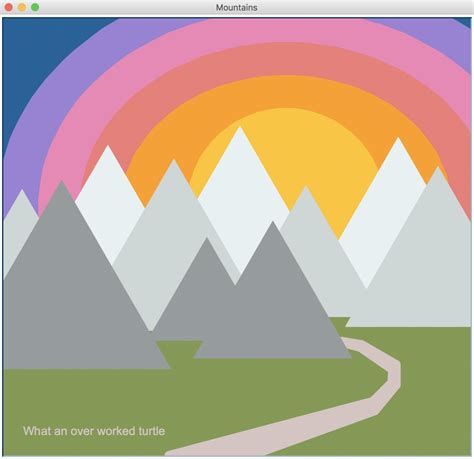Viewport: 474px width, 459px height.
Task: Click the 'What an over worked turtle' text
Action: tap(94, 431)
